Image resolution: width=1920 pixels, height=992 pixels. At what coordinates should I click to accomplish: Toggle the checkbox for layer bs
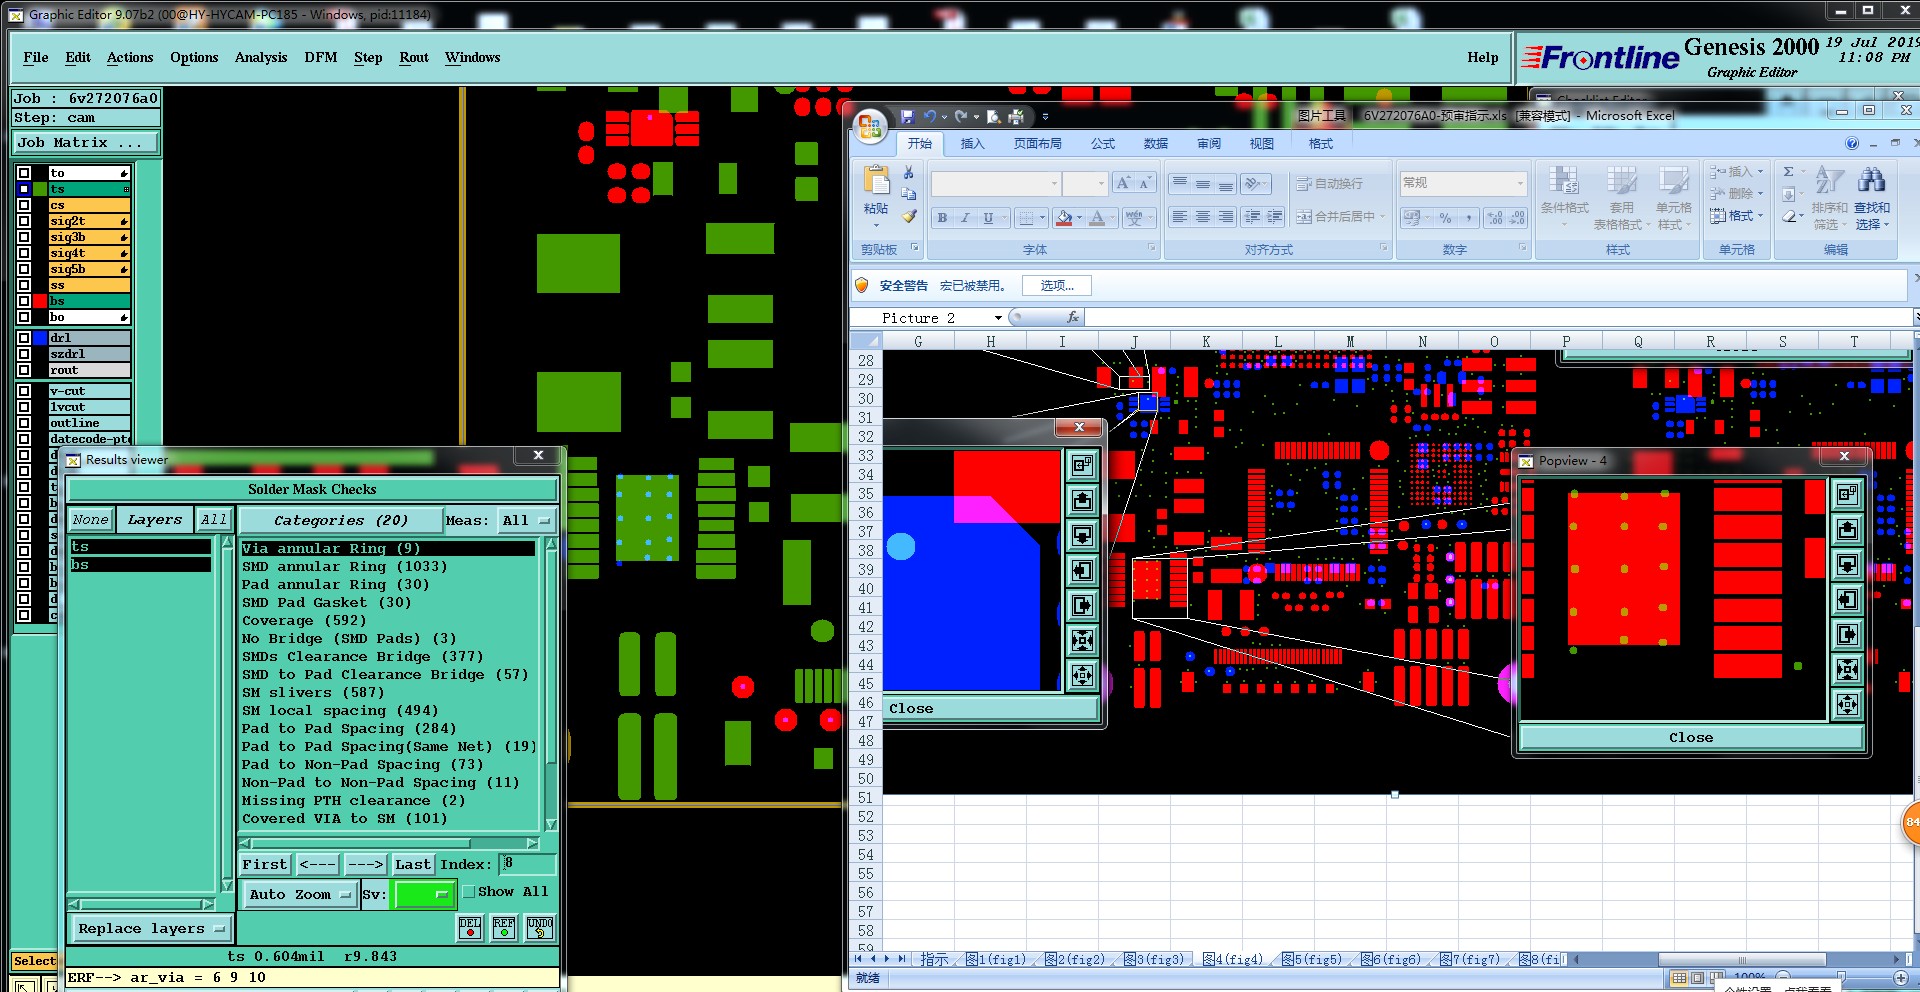point(24,301)
